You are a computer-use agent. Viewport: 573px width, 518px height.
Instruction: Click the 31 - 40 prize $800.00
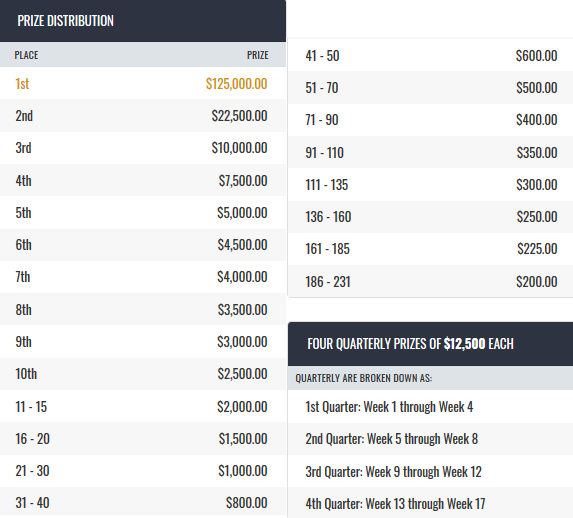point(247,503)
